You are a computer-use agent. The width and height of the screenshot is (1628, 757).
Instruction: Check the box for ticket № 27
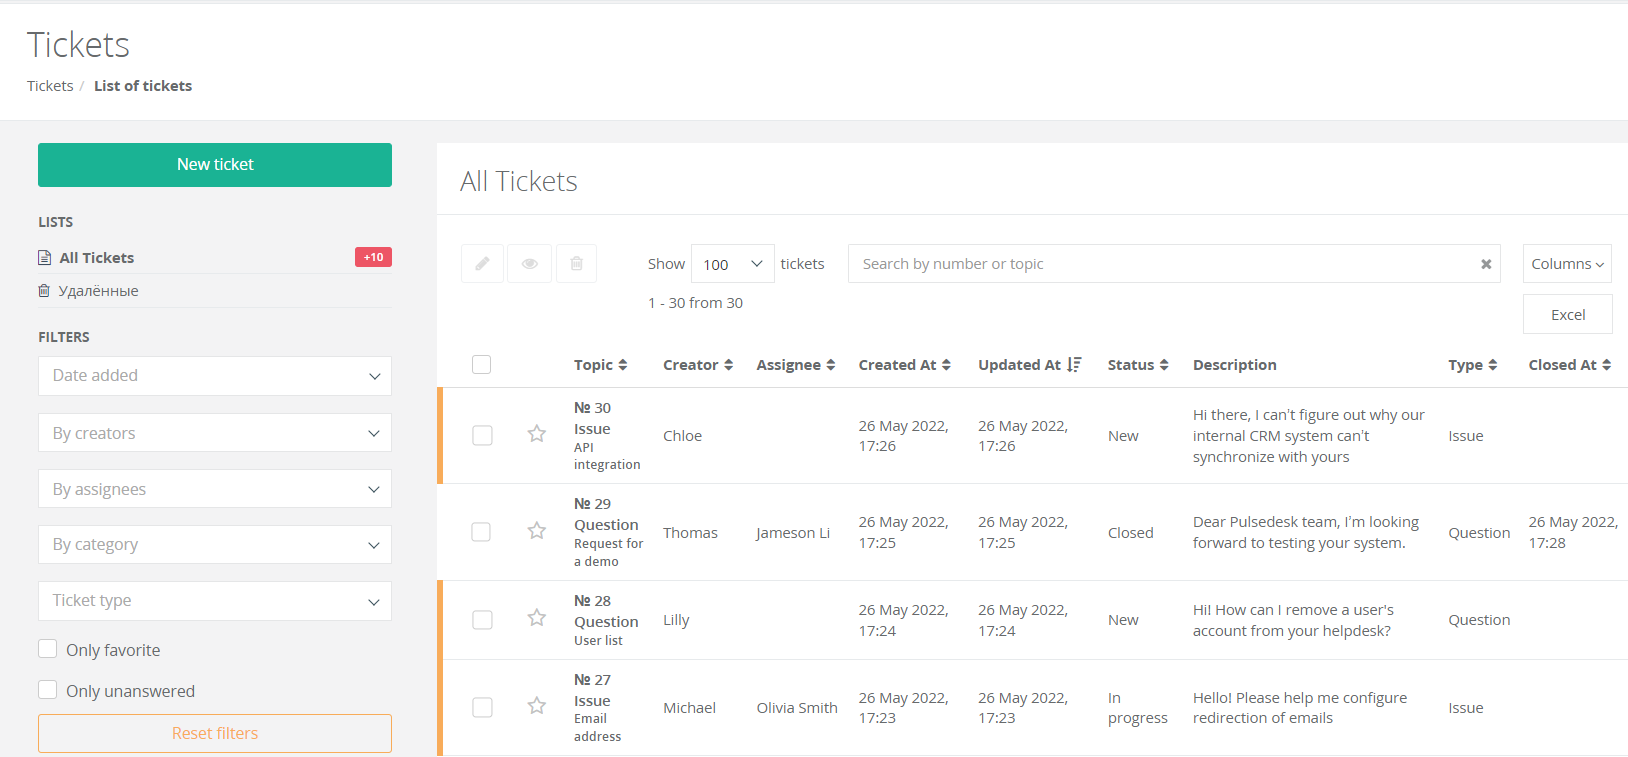coord(482,708)
